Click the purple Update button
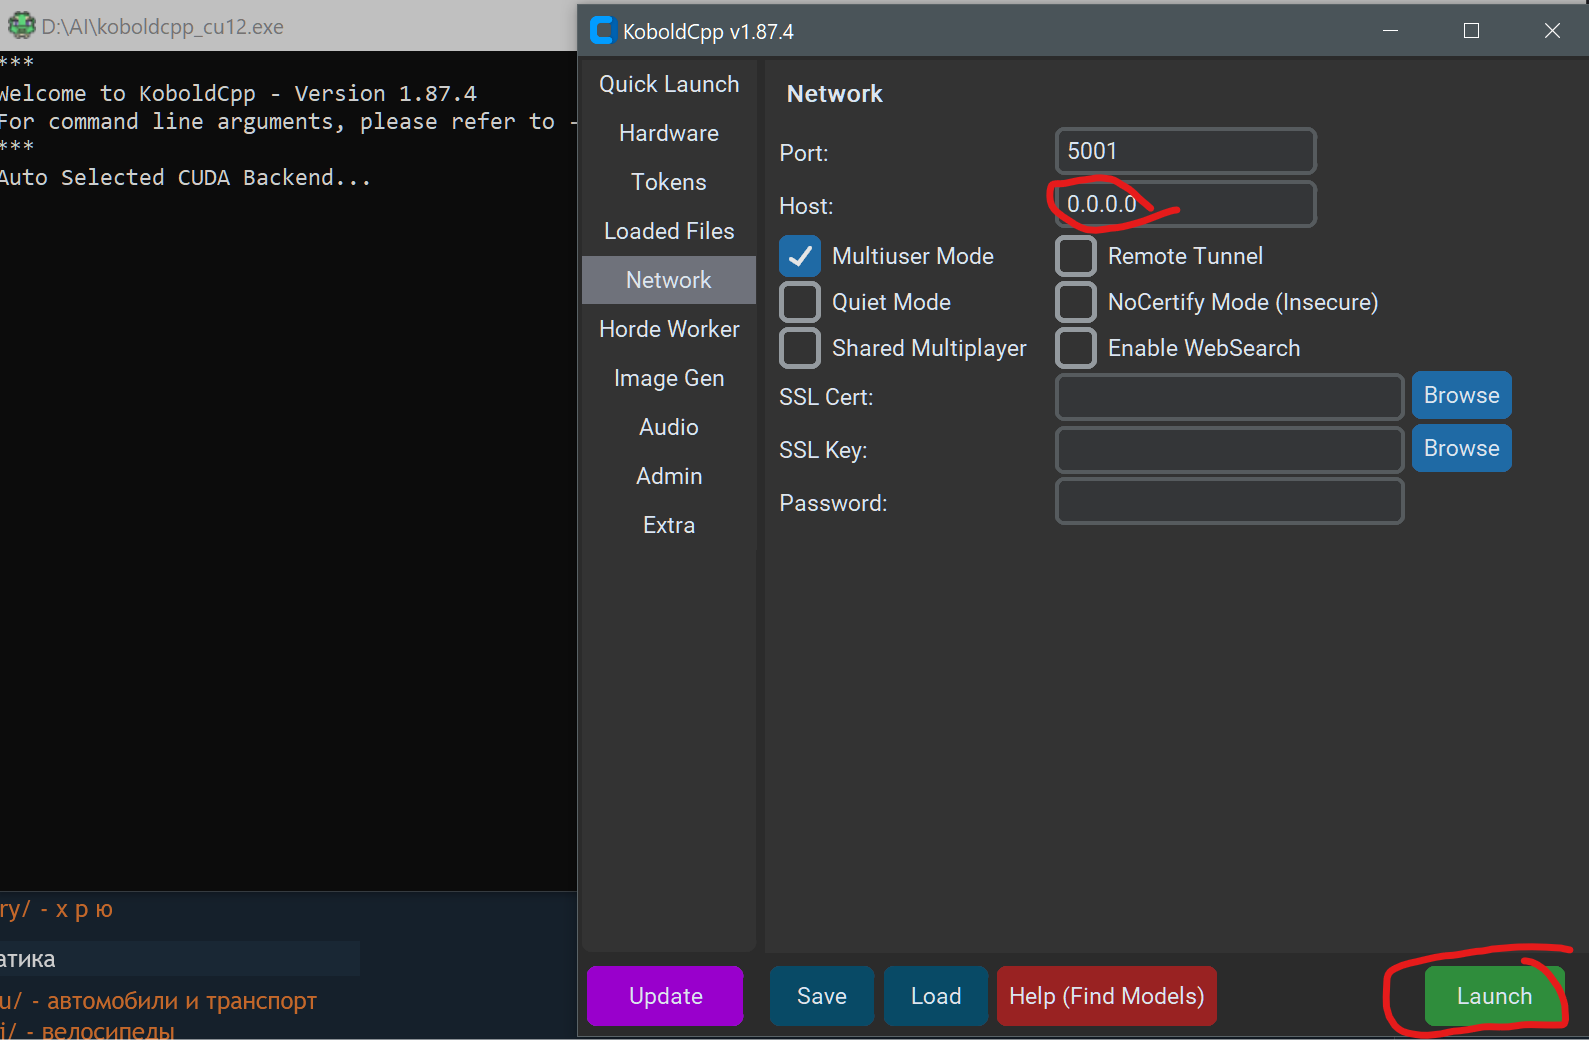The width and height of the screenshot is (1589, 1040). tap(665, 996)
